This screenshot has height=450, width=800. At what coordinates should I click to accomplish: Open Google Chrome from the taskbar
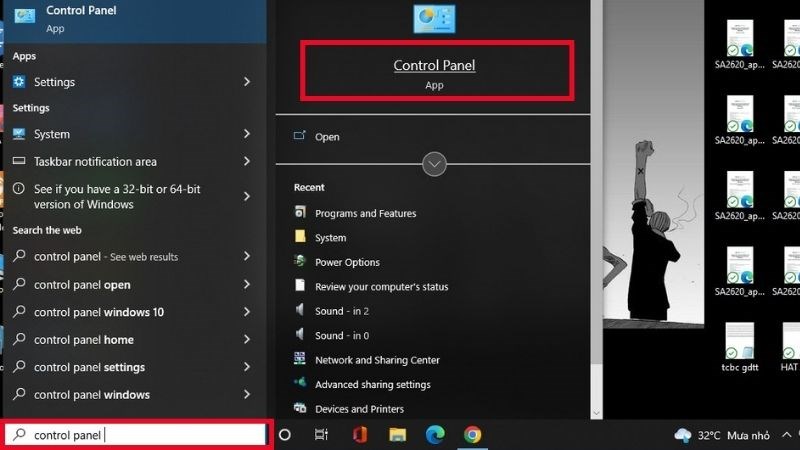pyautogui.click(x=472, y=435)
